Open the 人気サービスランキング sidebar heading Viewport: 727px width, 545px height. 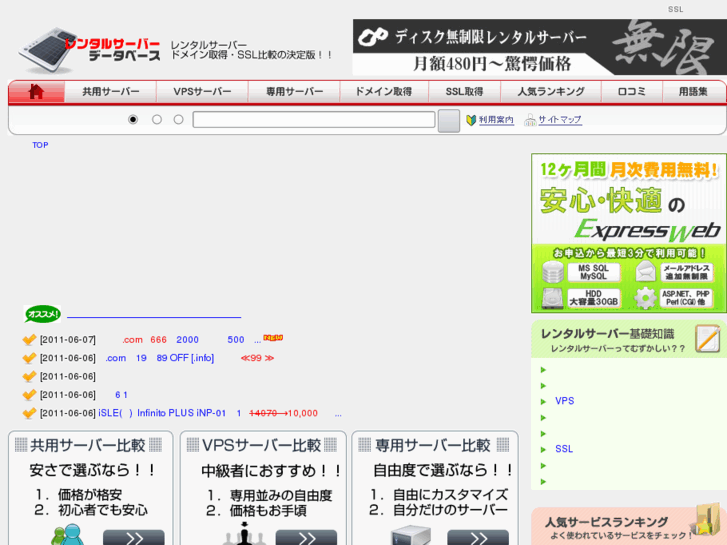coord(606,522)
